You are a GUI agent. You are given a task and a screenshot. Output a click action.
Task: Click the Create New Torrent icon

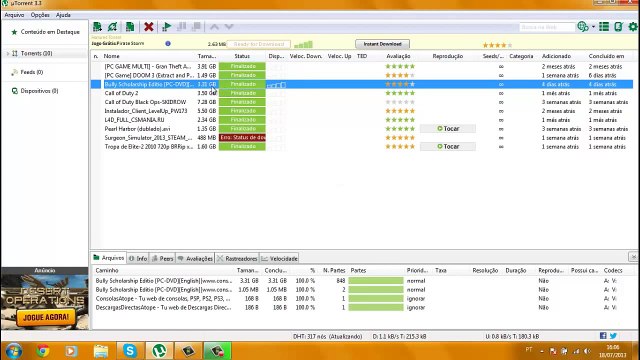click(130, 27)
